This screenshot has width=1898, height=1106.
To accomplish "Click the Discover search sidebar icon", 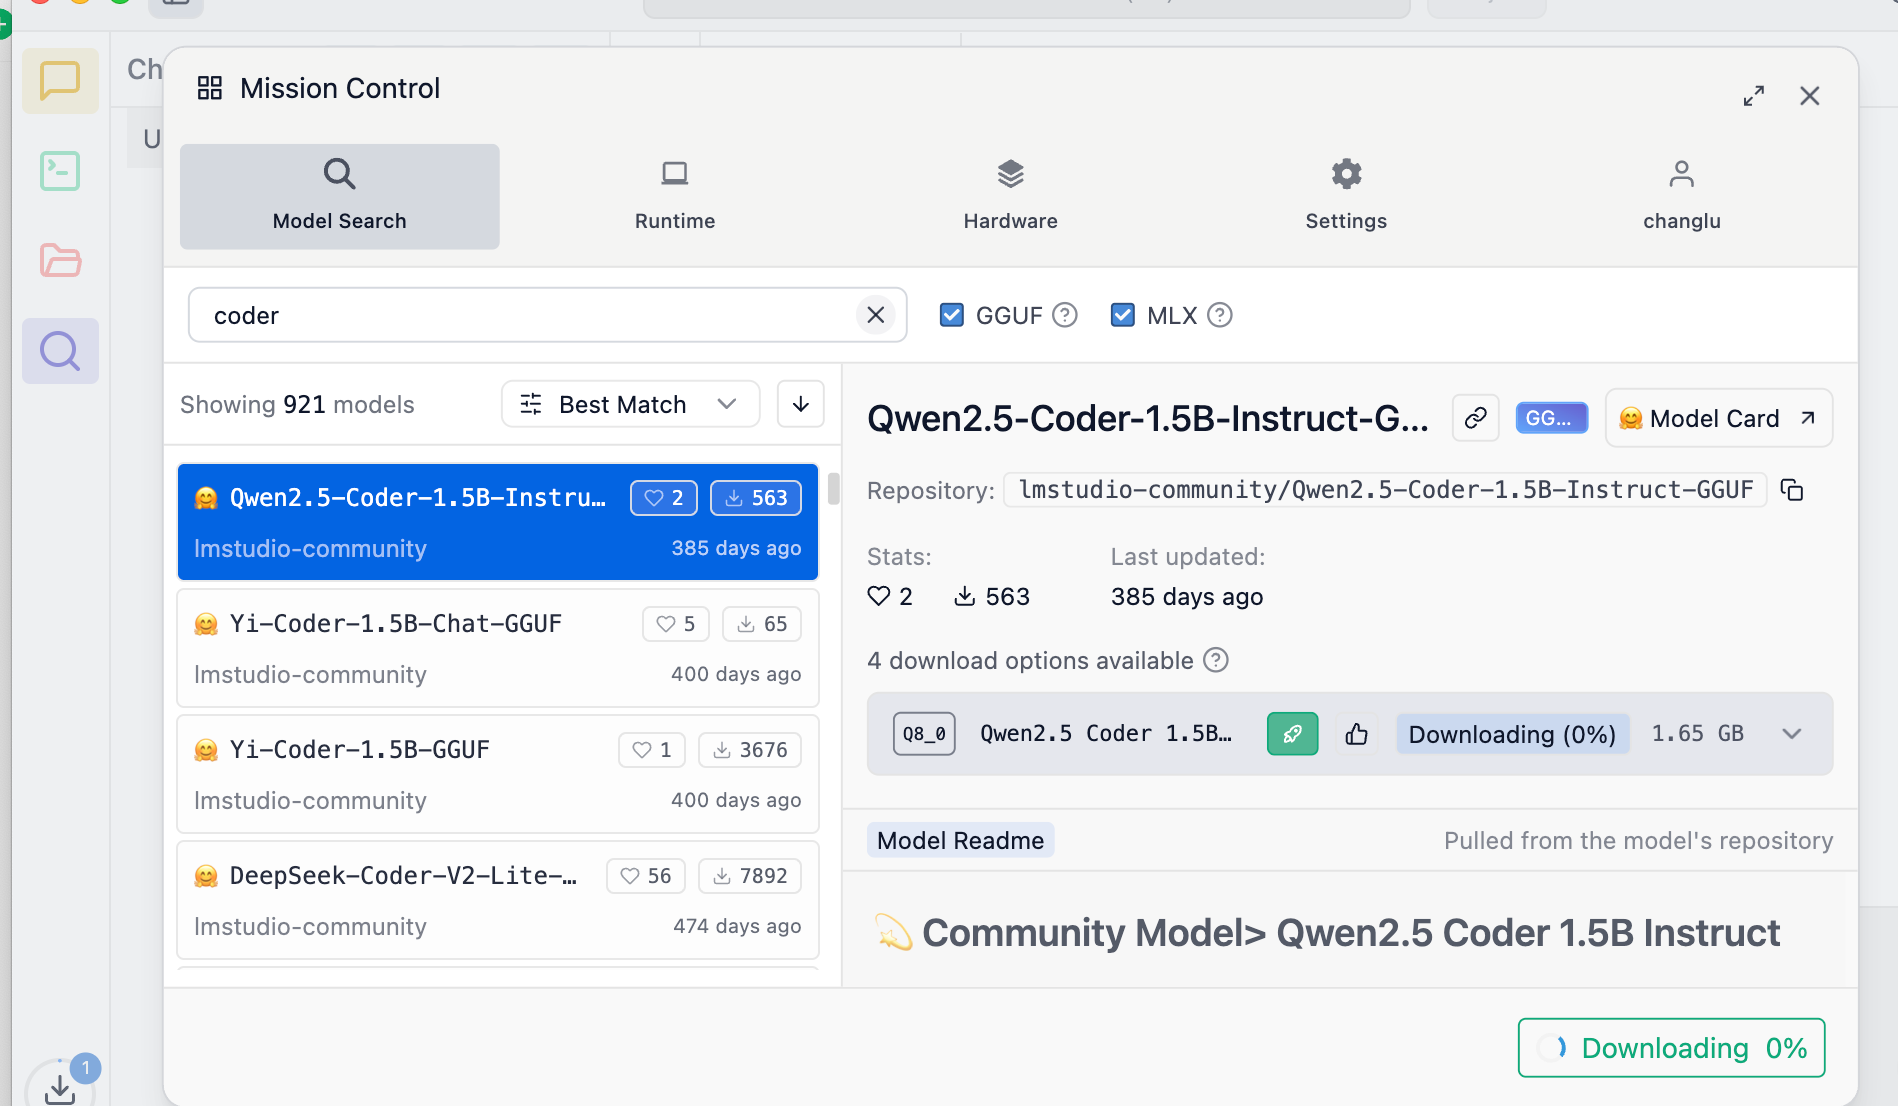I will [60, 351].
